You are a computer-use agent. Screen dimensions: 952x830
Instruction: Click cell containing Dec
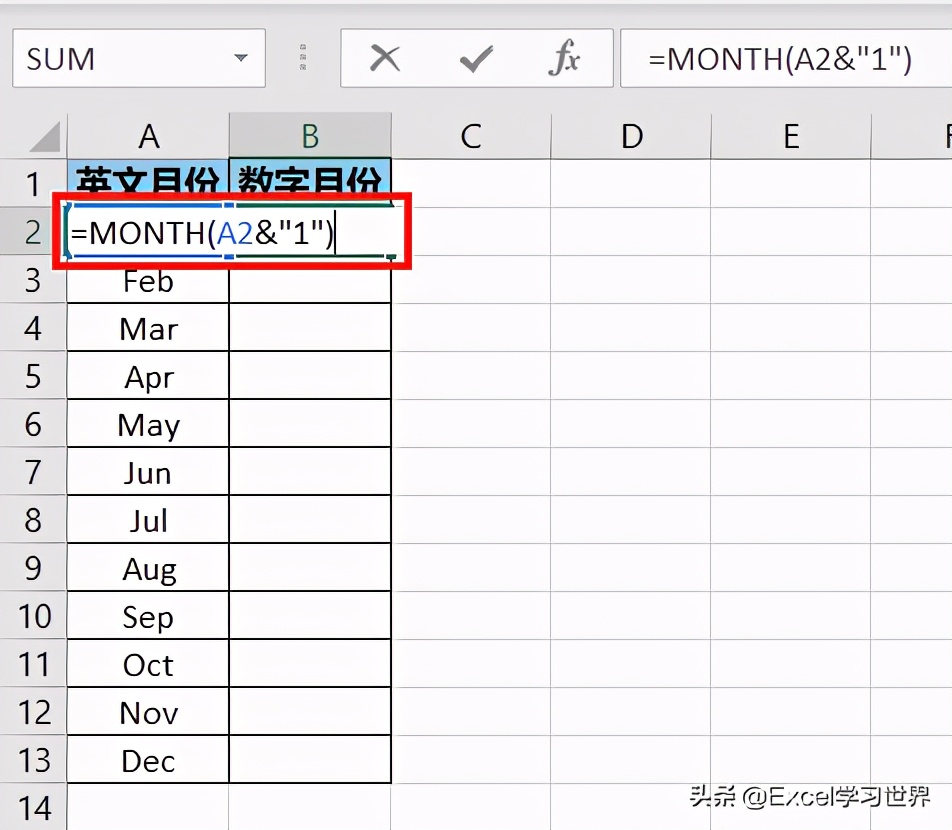[148, 759]
